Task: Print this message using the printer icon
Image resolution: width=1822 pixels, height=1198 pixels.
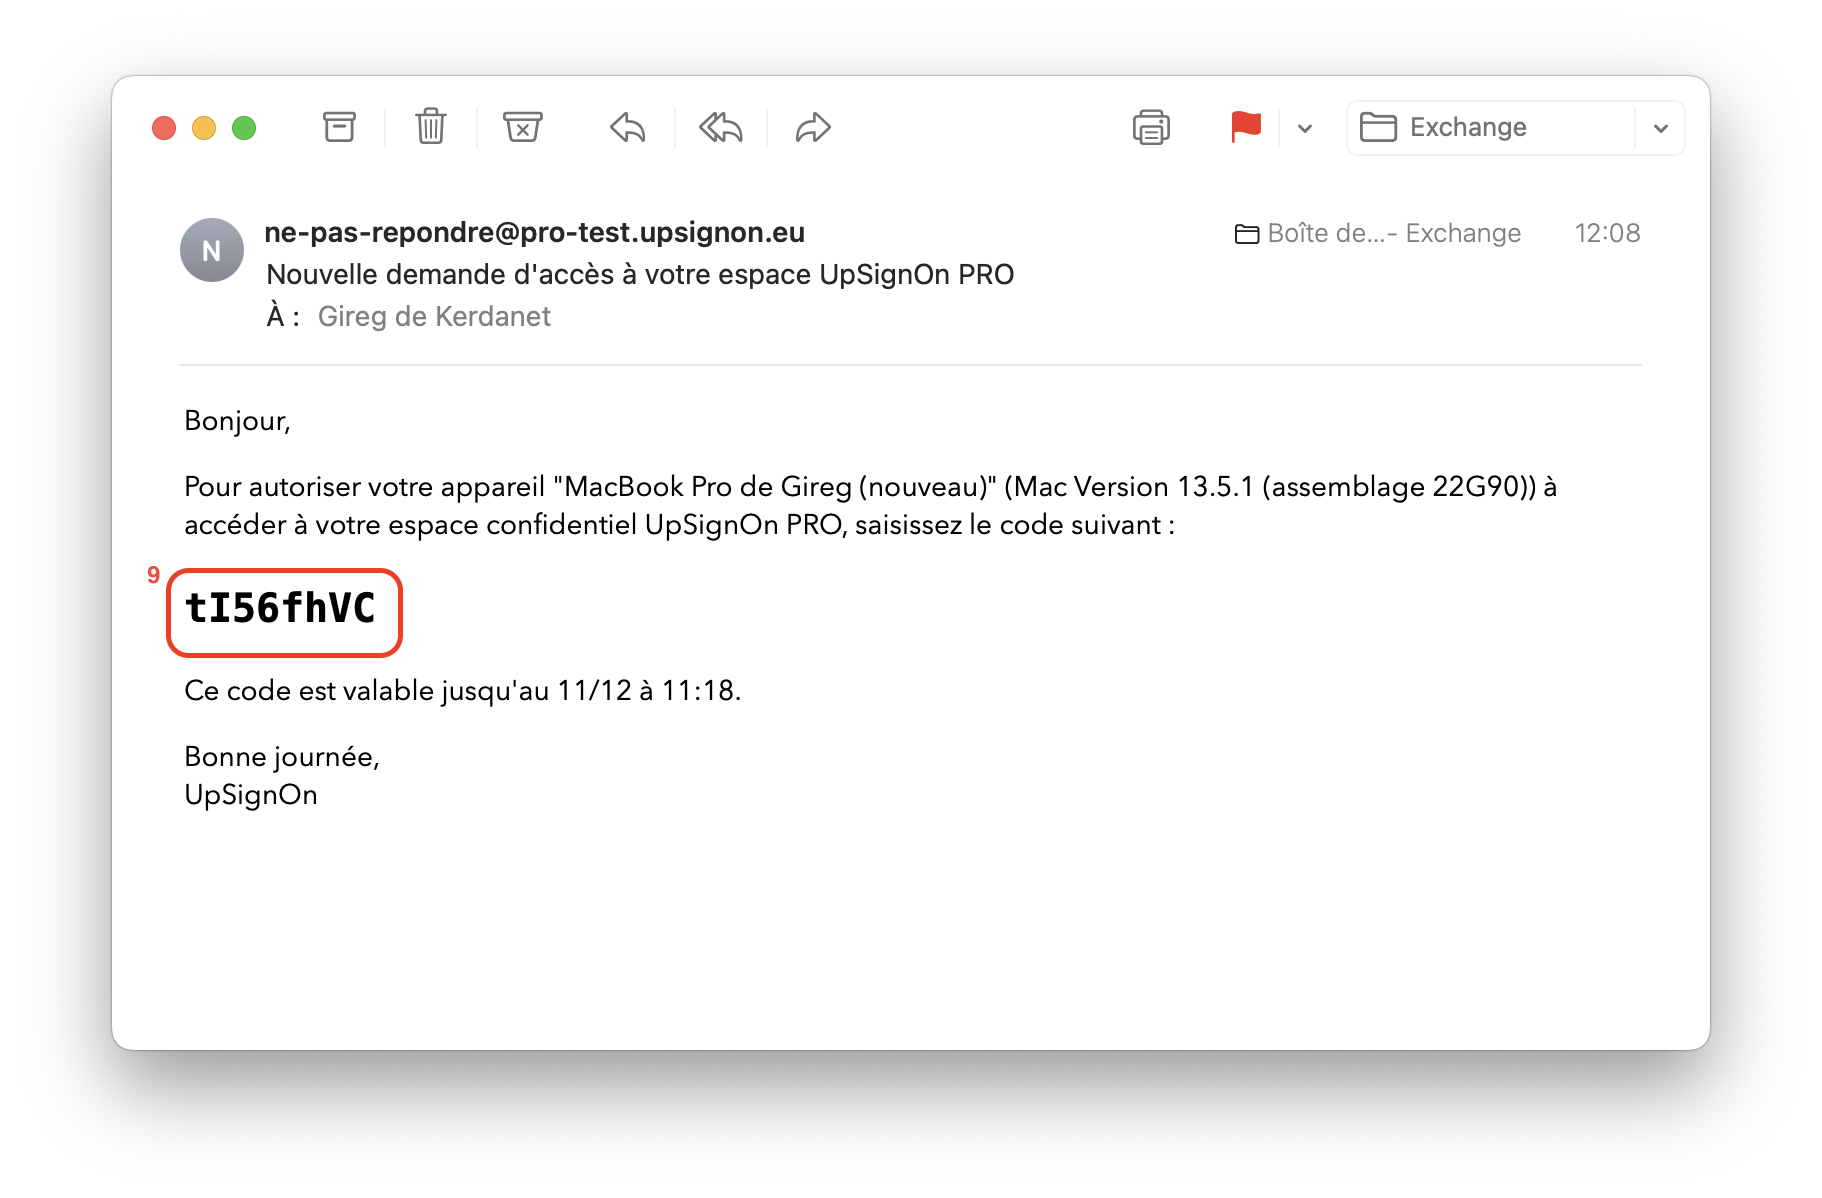Action: [1151, 127]
